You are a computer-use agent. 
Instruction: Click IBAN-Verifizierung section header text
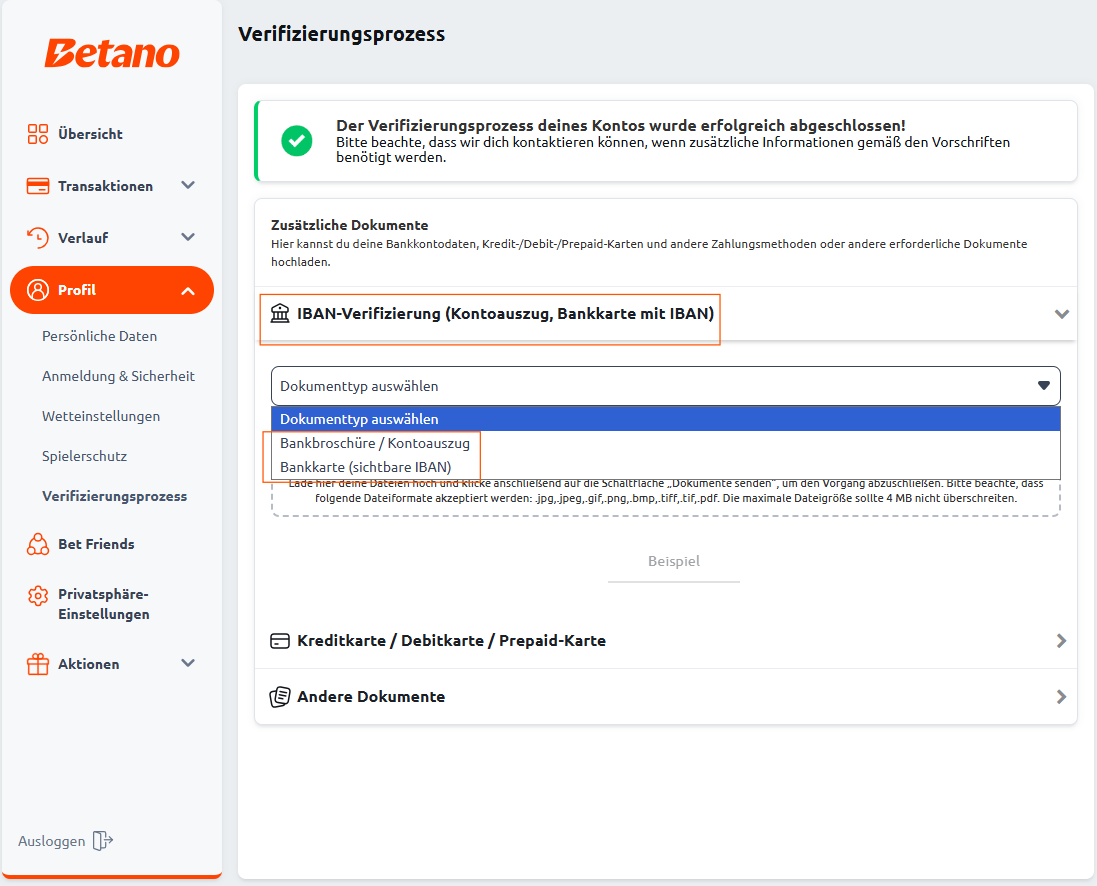pos(505,314)
